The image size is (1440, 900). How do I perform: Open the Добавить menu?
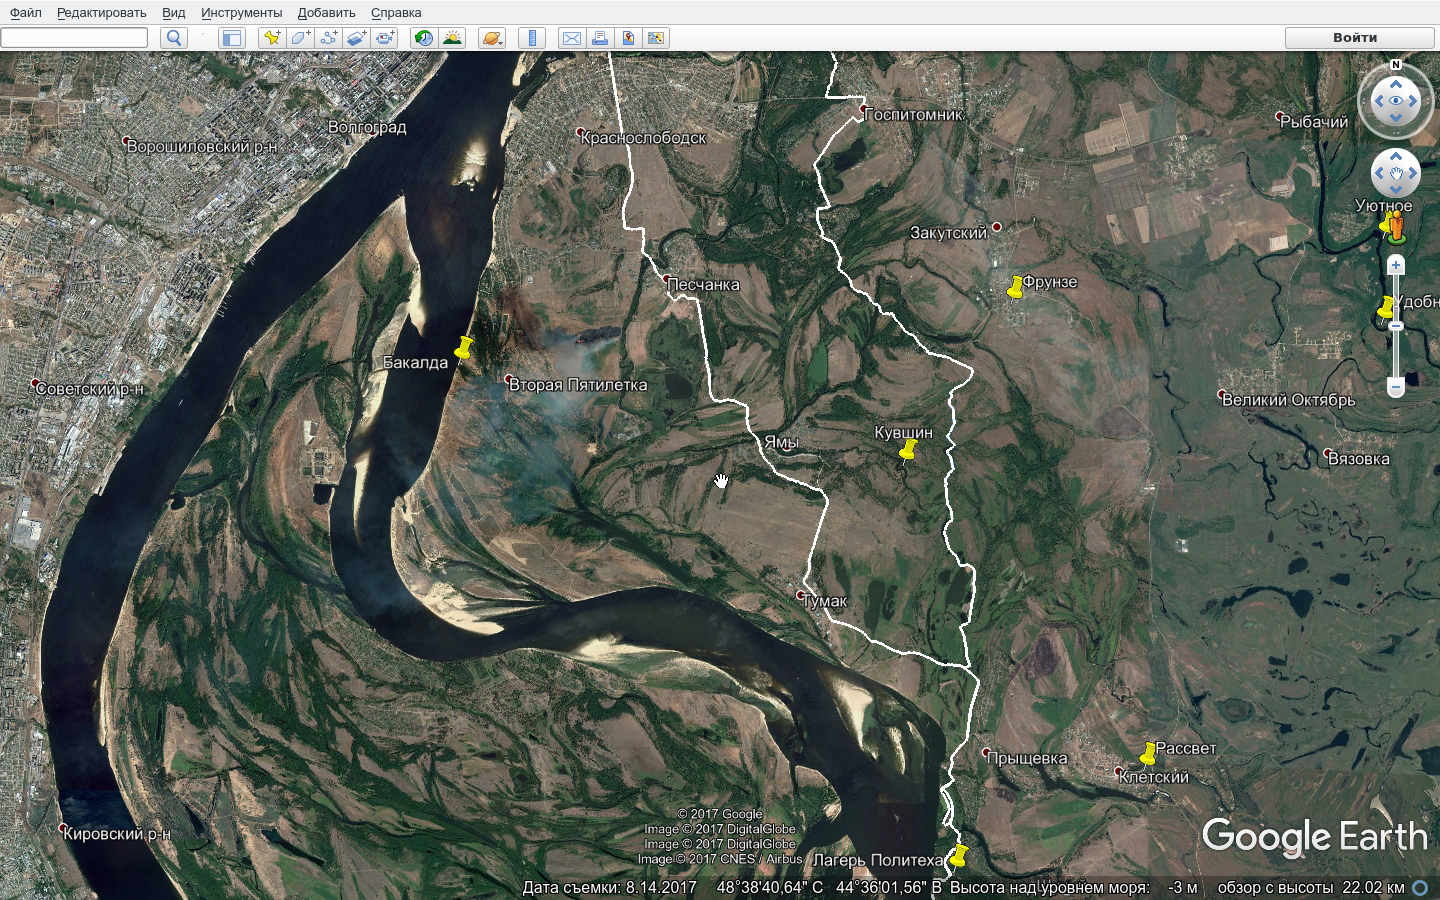[327, 13]
